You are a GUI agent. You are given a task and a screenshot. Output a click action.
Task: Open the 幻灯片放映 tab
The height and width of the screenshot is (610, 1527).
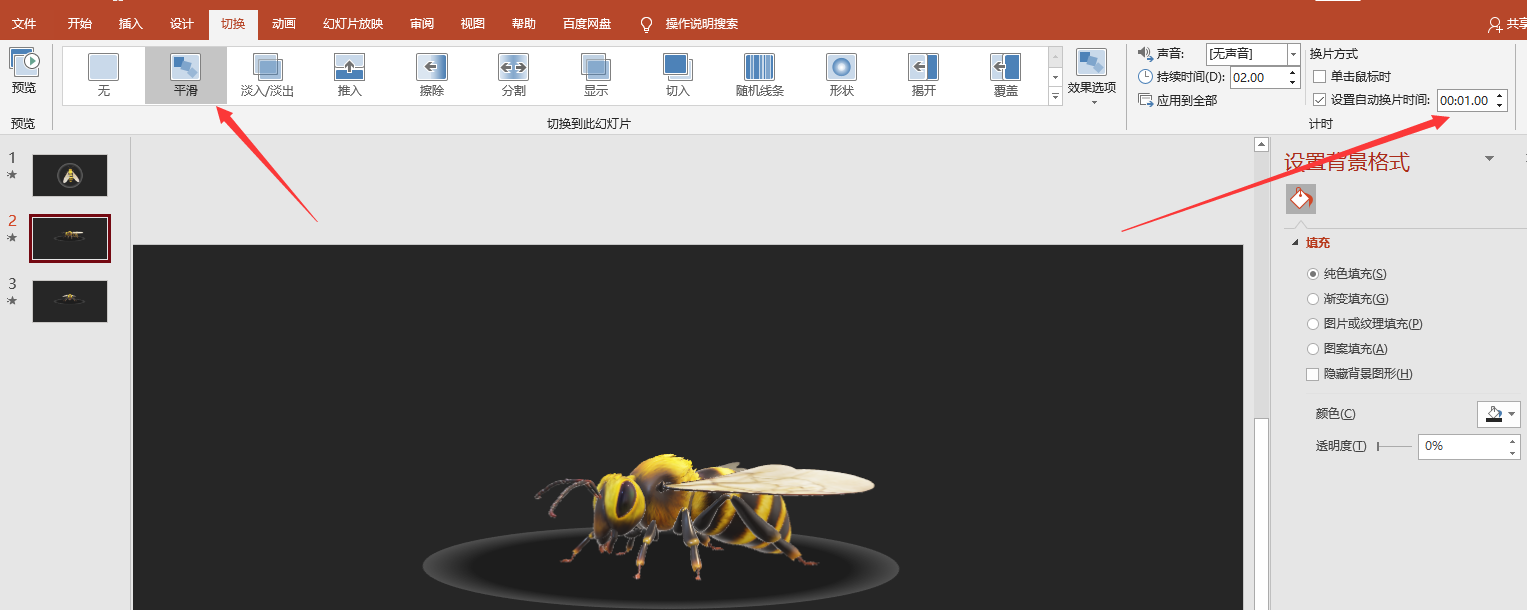click(353, 24)
